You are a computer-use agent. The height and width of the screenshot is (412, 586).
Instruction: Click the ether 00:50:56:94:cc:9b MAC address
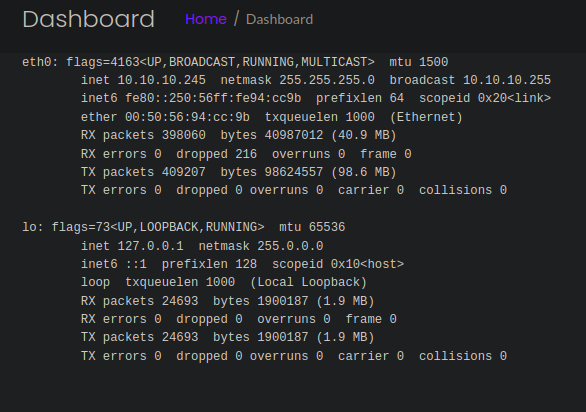(165, 117)
